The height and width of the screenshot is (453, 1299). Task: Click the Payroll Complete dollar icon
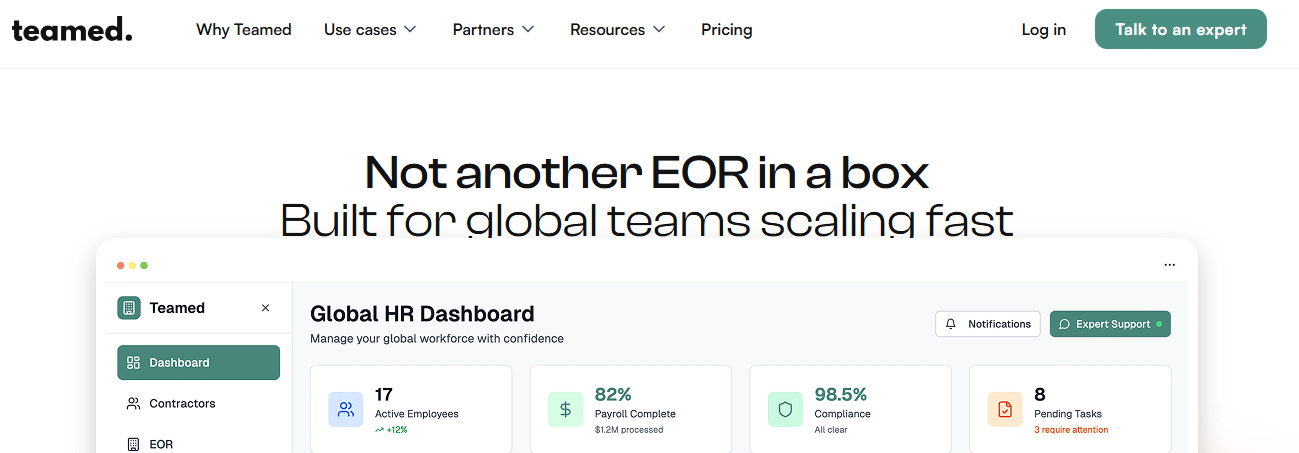pyautogui.click(x=566, y=409)
